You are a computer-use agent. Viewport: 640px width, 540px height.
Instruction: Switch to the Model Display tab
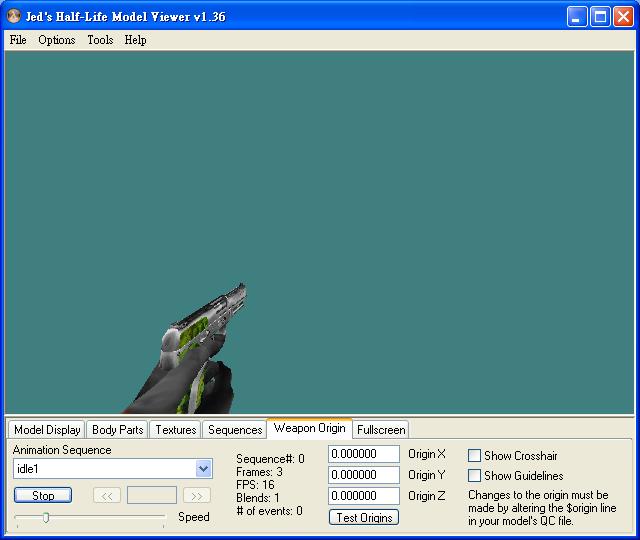coord(47,430)
